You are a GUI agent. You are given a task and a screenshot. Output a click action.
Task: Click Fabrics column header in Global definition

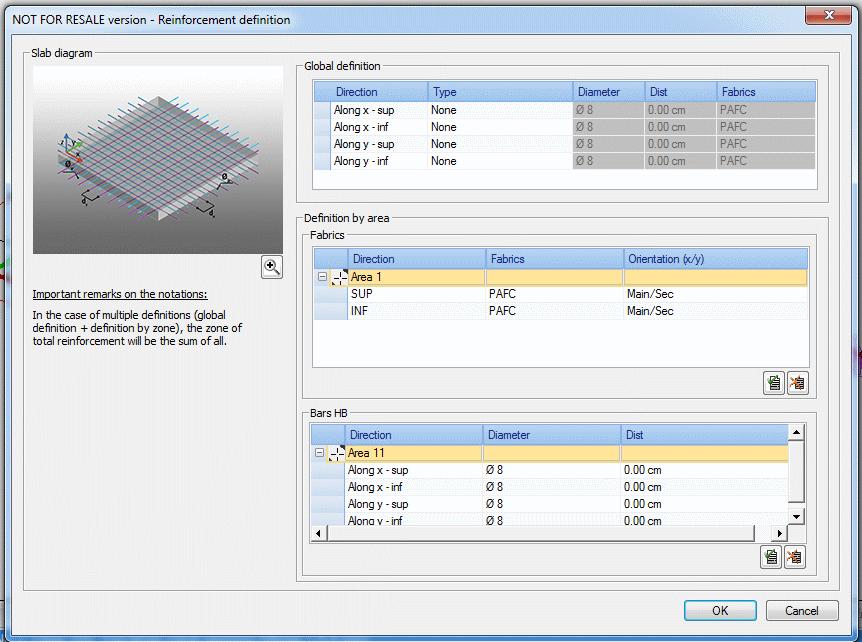766,92
